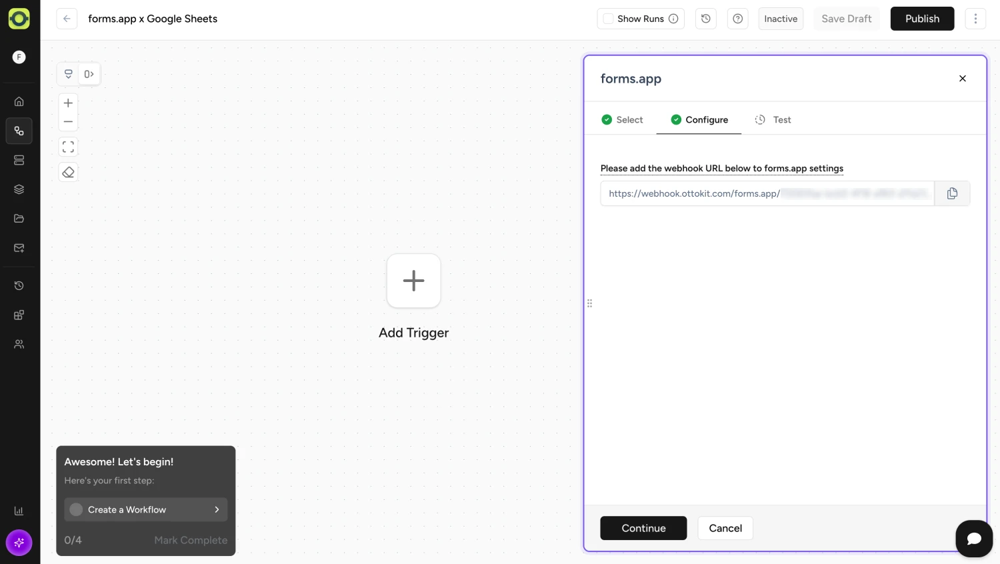Click the webhook URL field

click(767, 193)
